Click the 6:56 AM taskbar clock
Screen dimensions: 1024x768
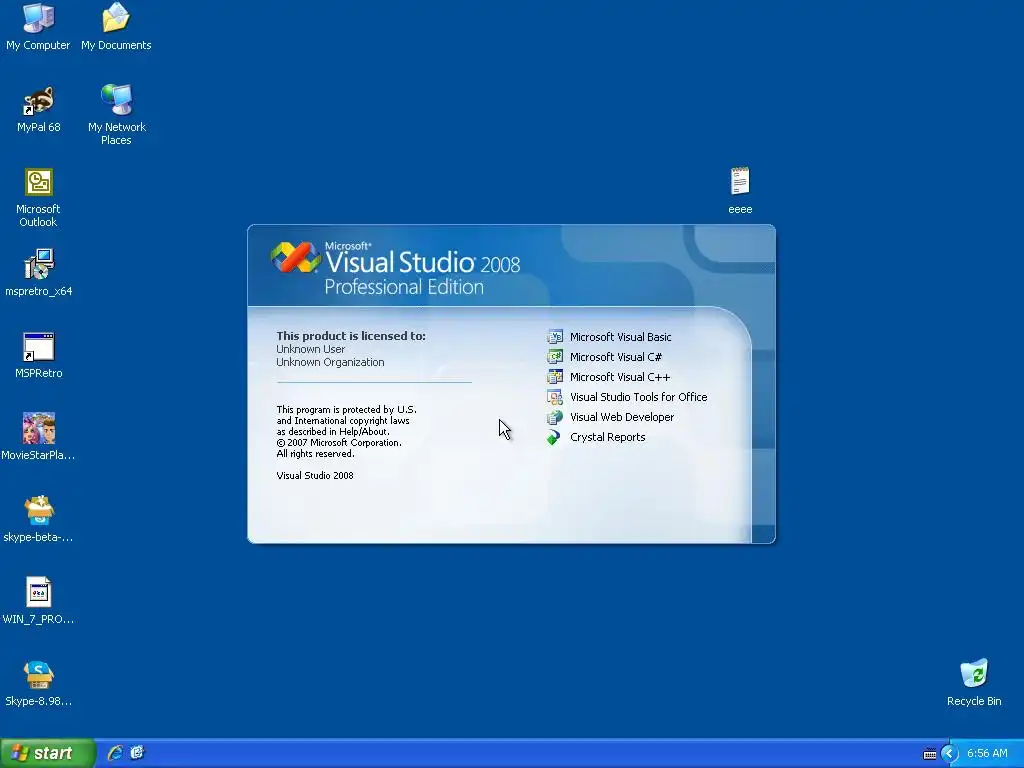[987, 754]
